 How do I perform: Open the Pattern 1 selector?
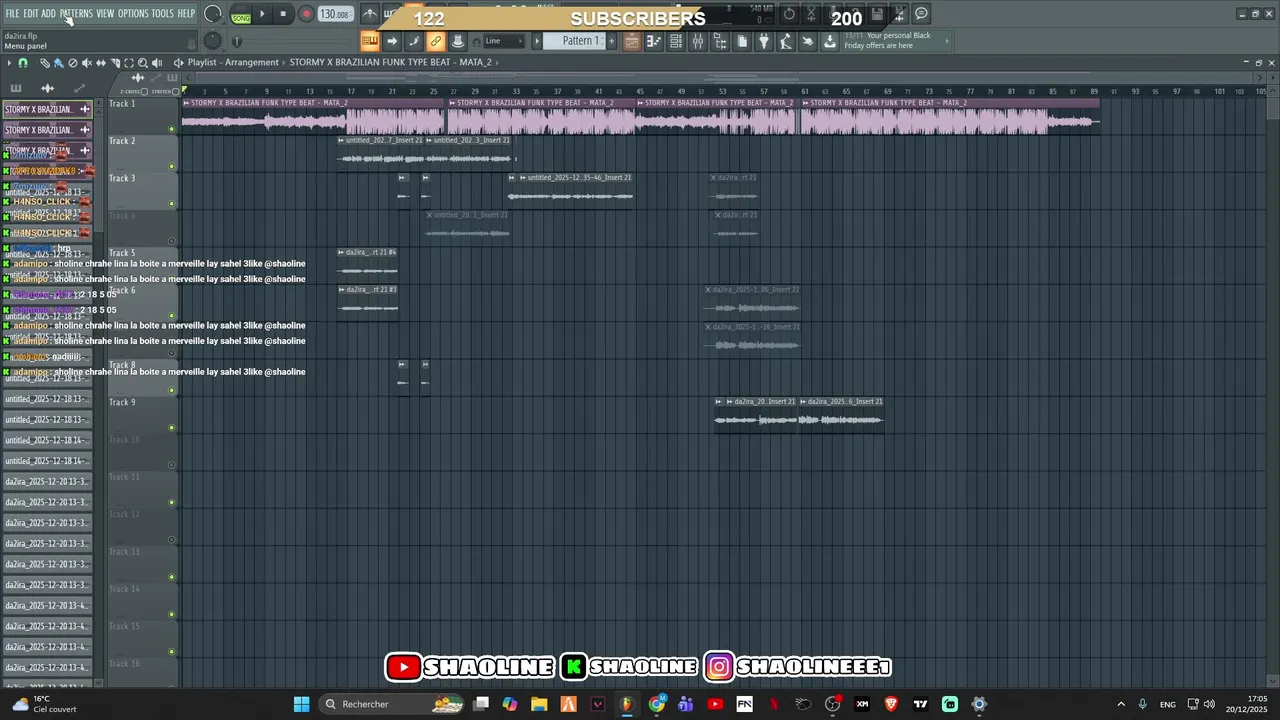[580, 41]
